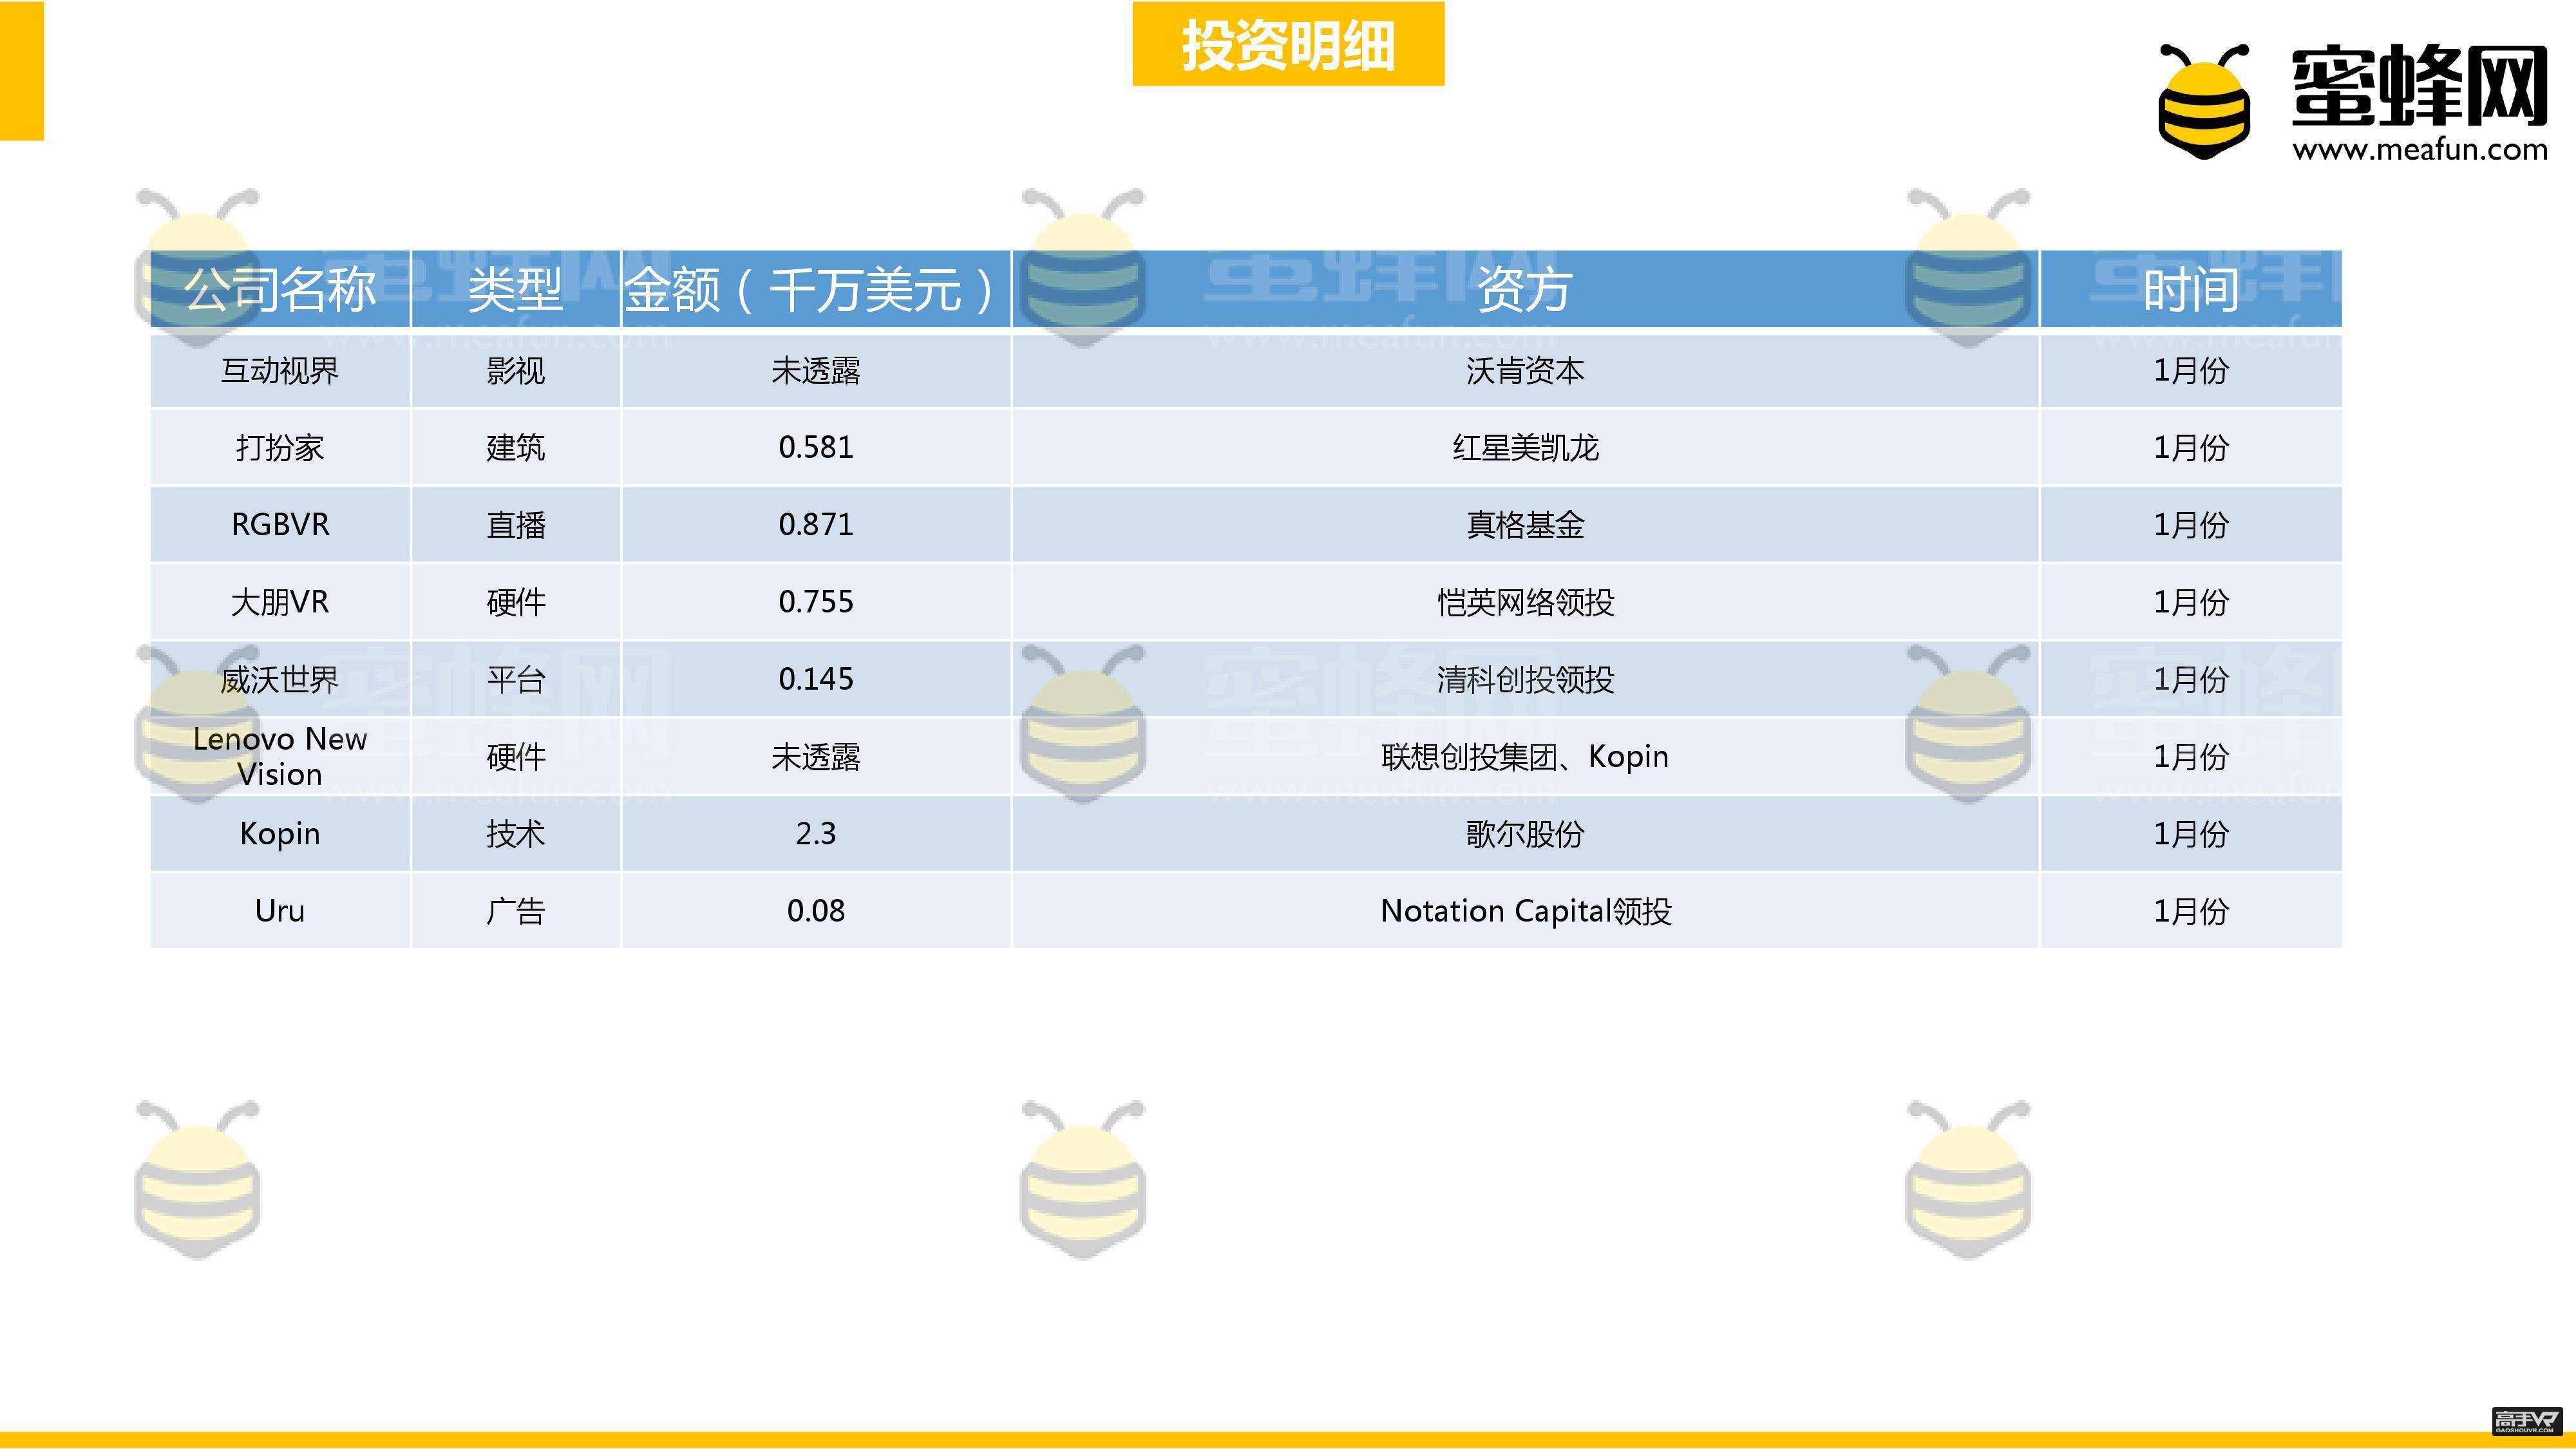Click the 0.755 amount cell
The width and height of the screenshot is (2576, 1449).
click(x=816, y=602)
